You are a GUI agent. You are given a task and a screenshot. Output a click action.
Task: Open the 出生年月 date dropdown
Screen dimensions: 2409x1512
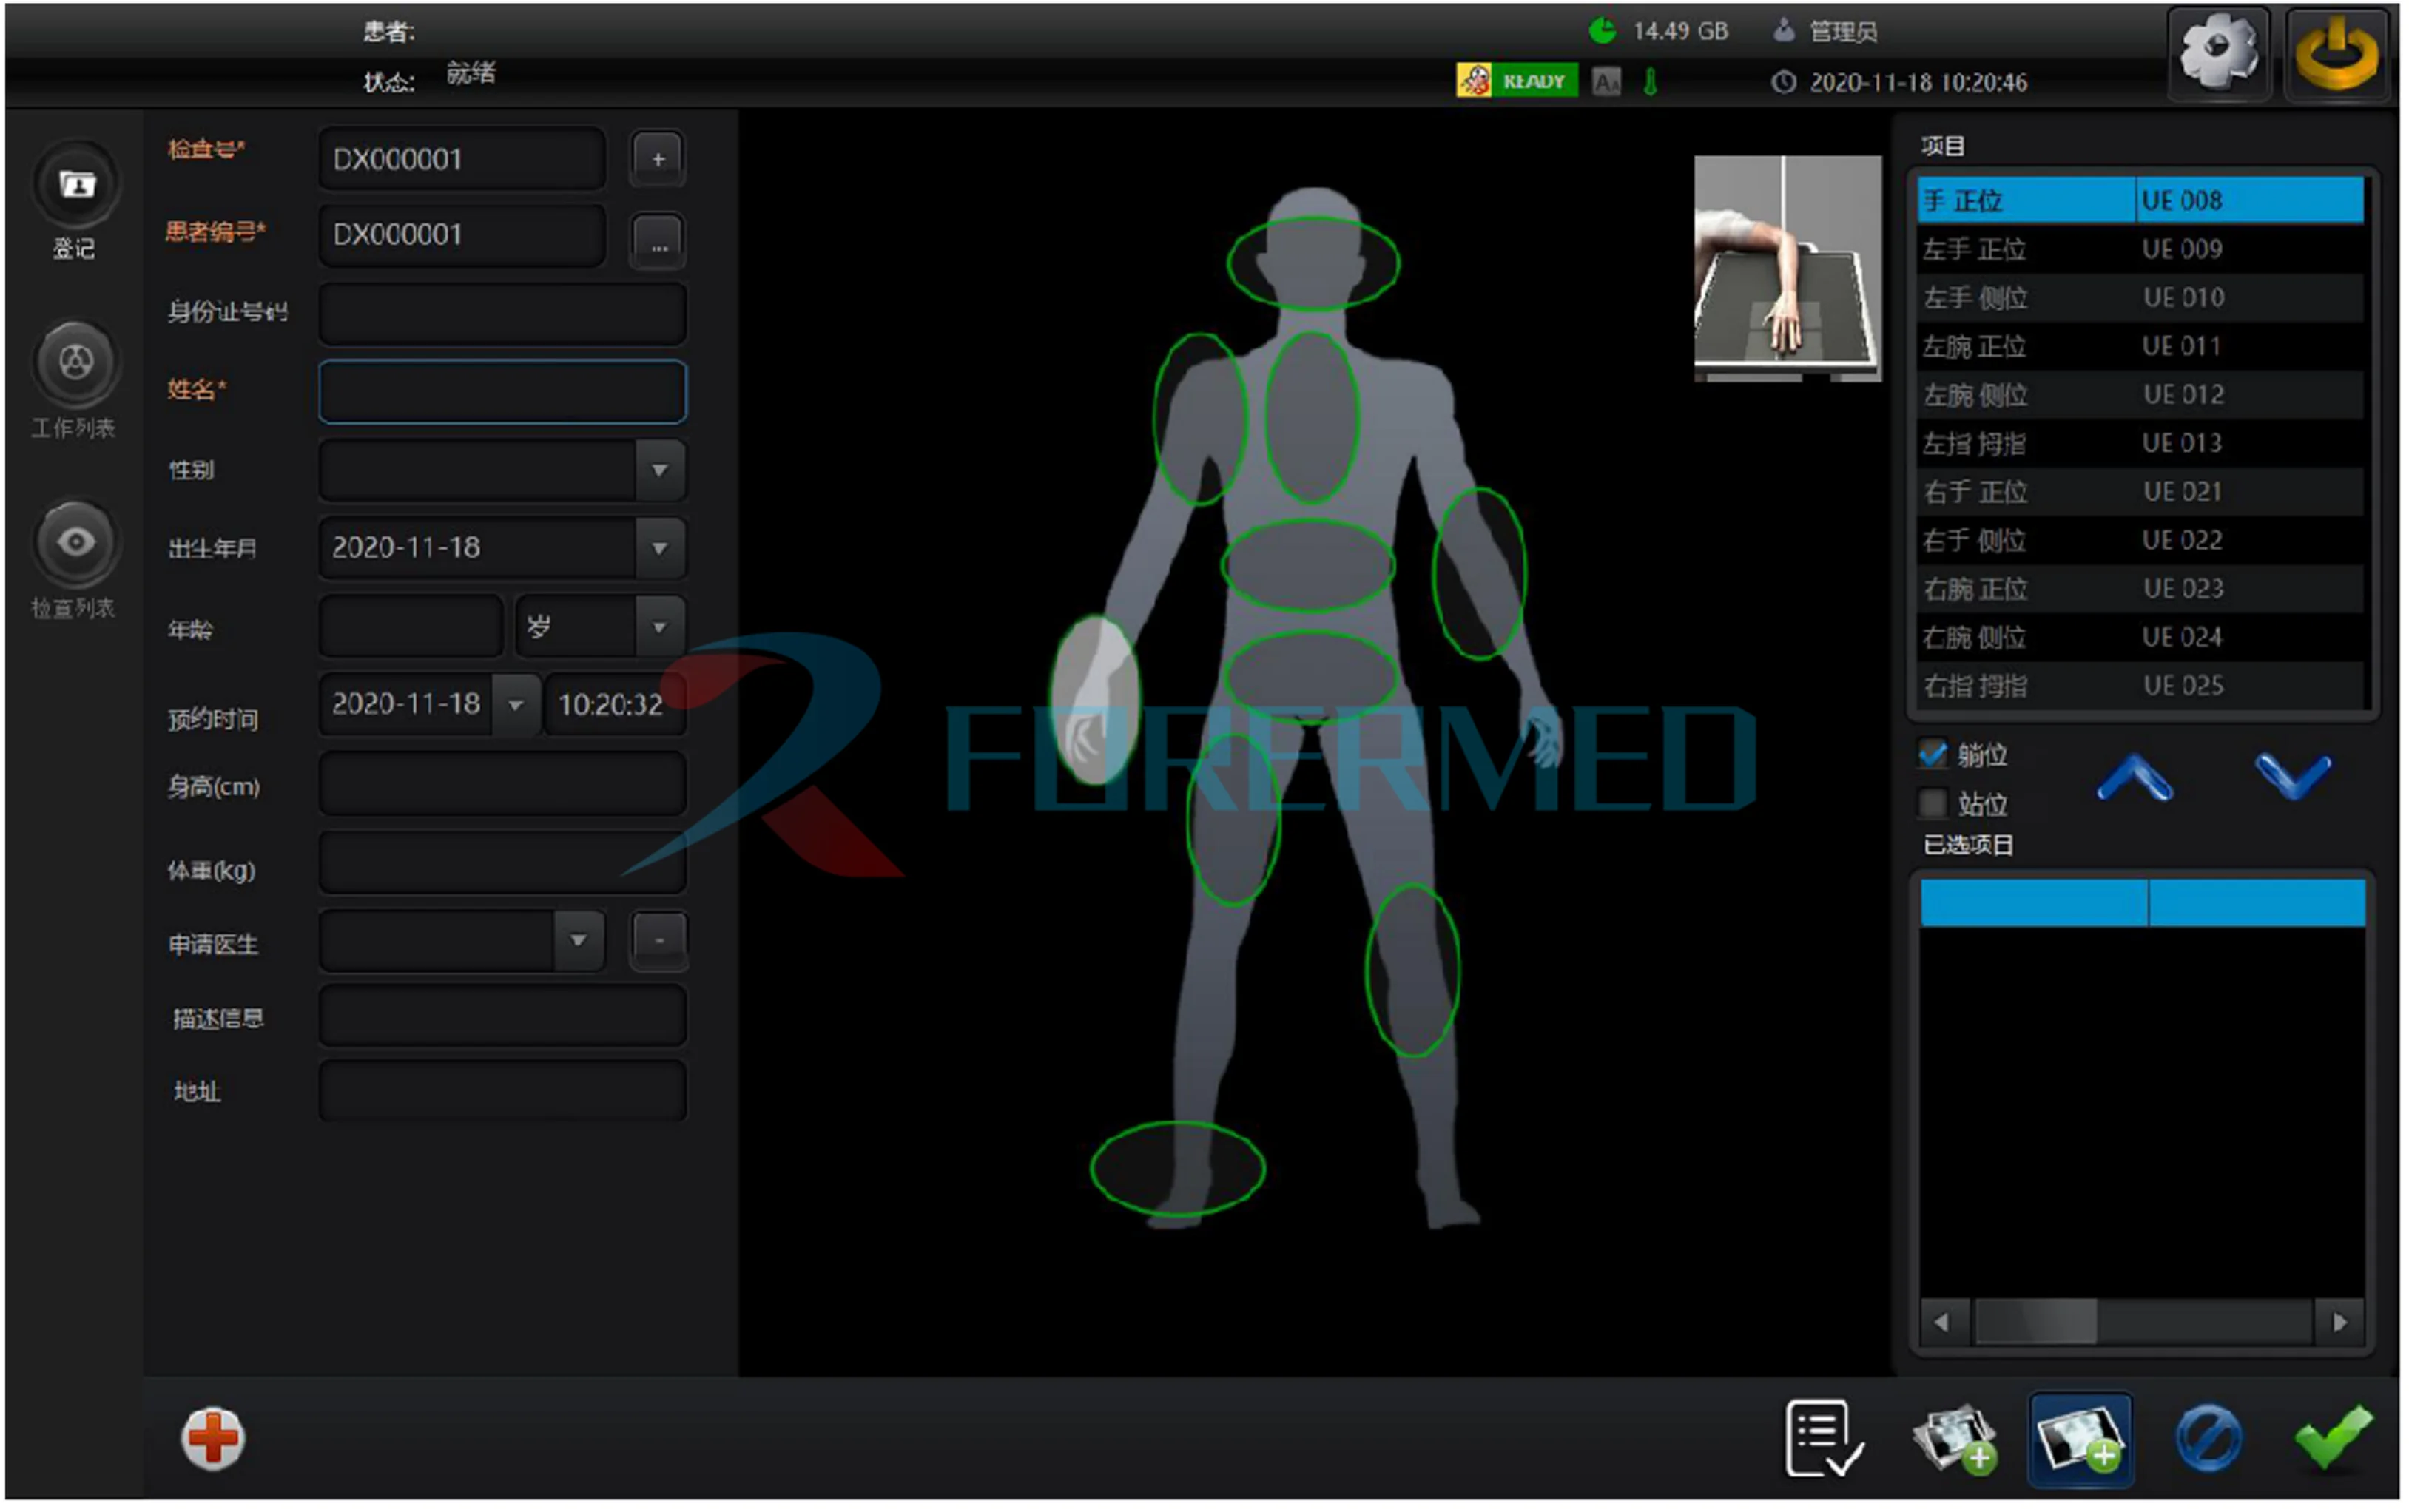[x=659, y=548]
